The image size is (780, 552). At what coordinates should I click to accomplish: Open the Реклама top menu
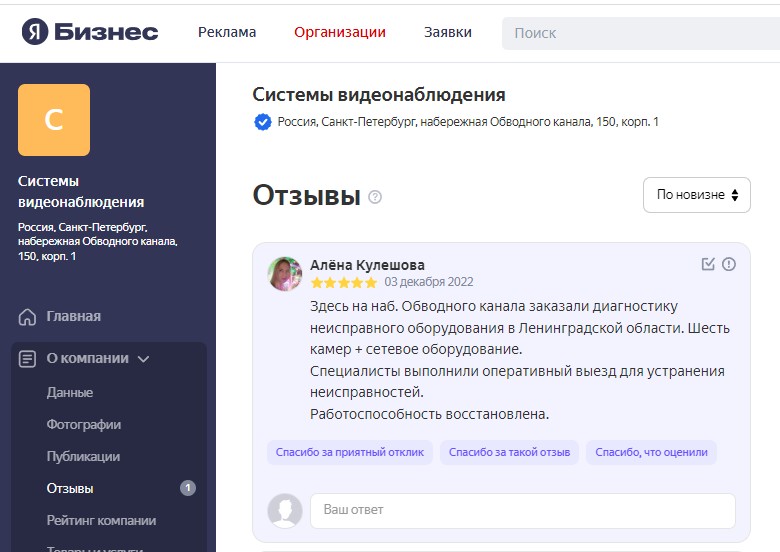(x=227, y=32)
